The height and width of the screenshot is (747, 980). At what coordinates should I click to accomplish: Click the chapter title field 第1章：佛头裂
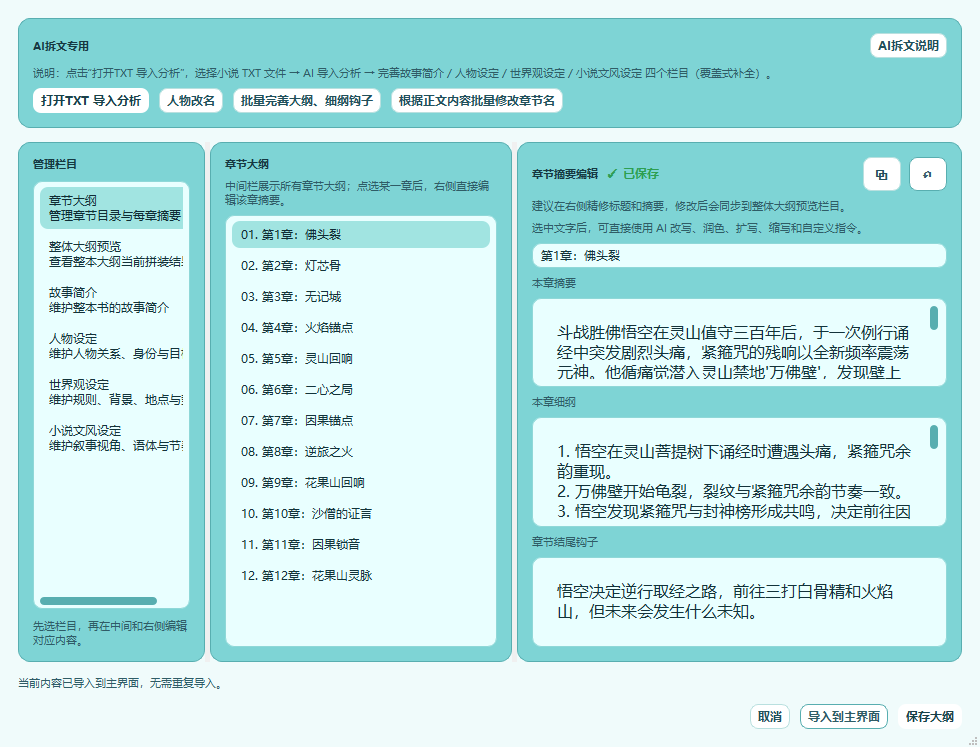739,256
